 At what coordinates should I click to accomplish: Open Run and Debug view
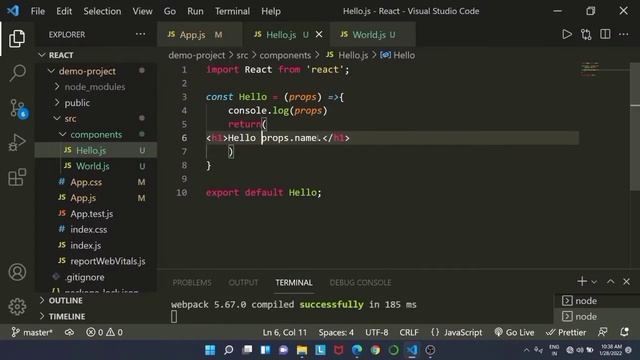[17, 142]
